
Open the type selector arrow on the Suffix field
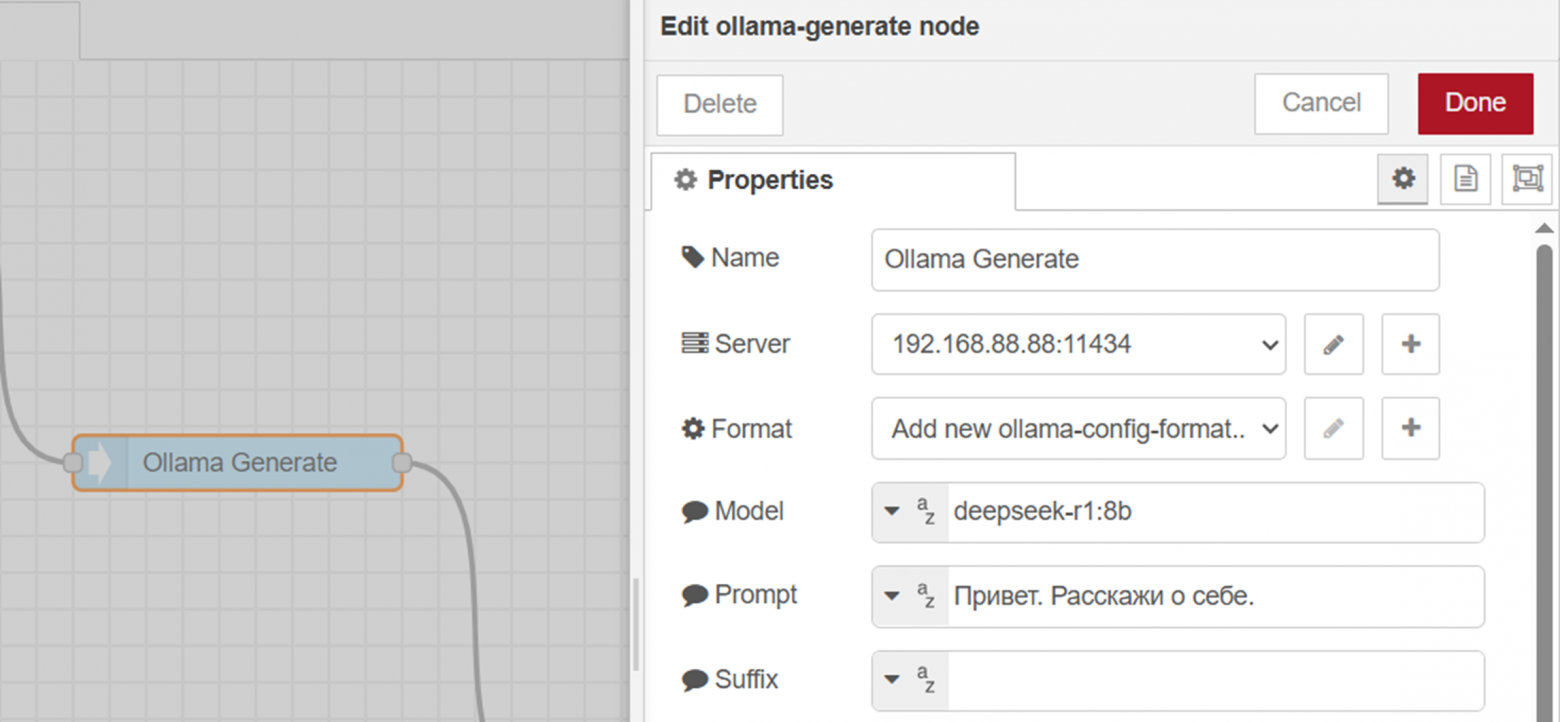click(891, 680)
